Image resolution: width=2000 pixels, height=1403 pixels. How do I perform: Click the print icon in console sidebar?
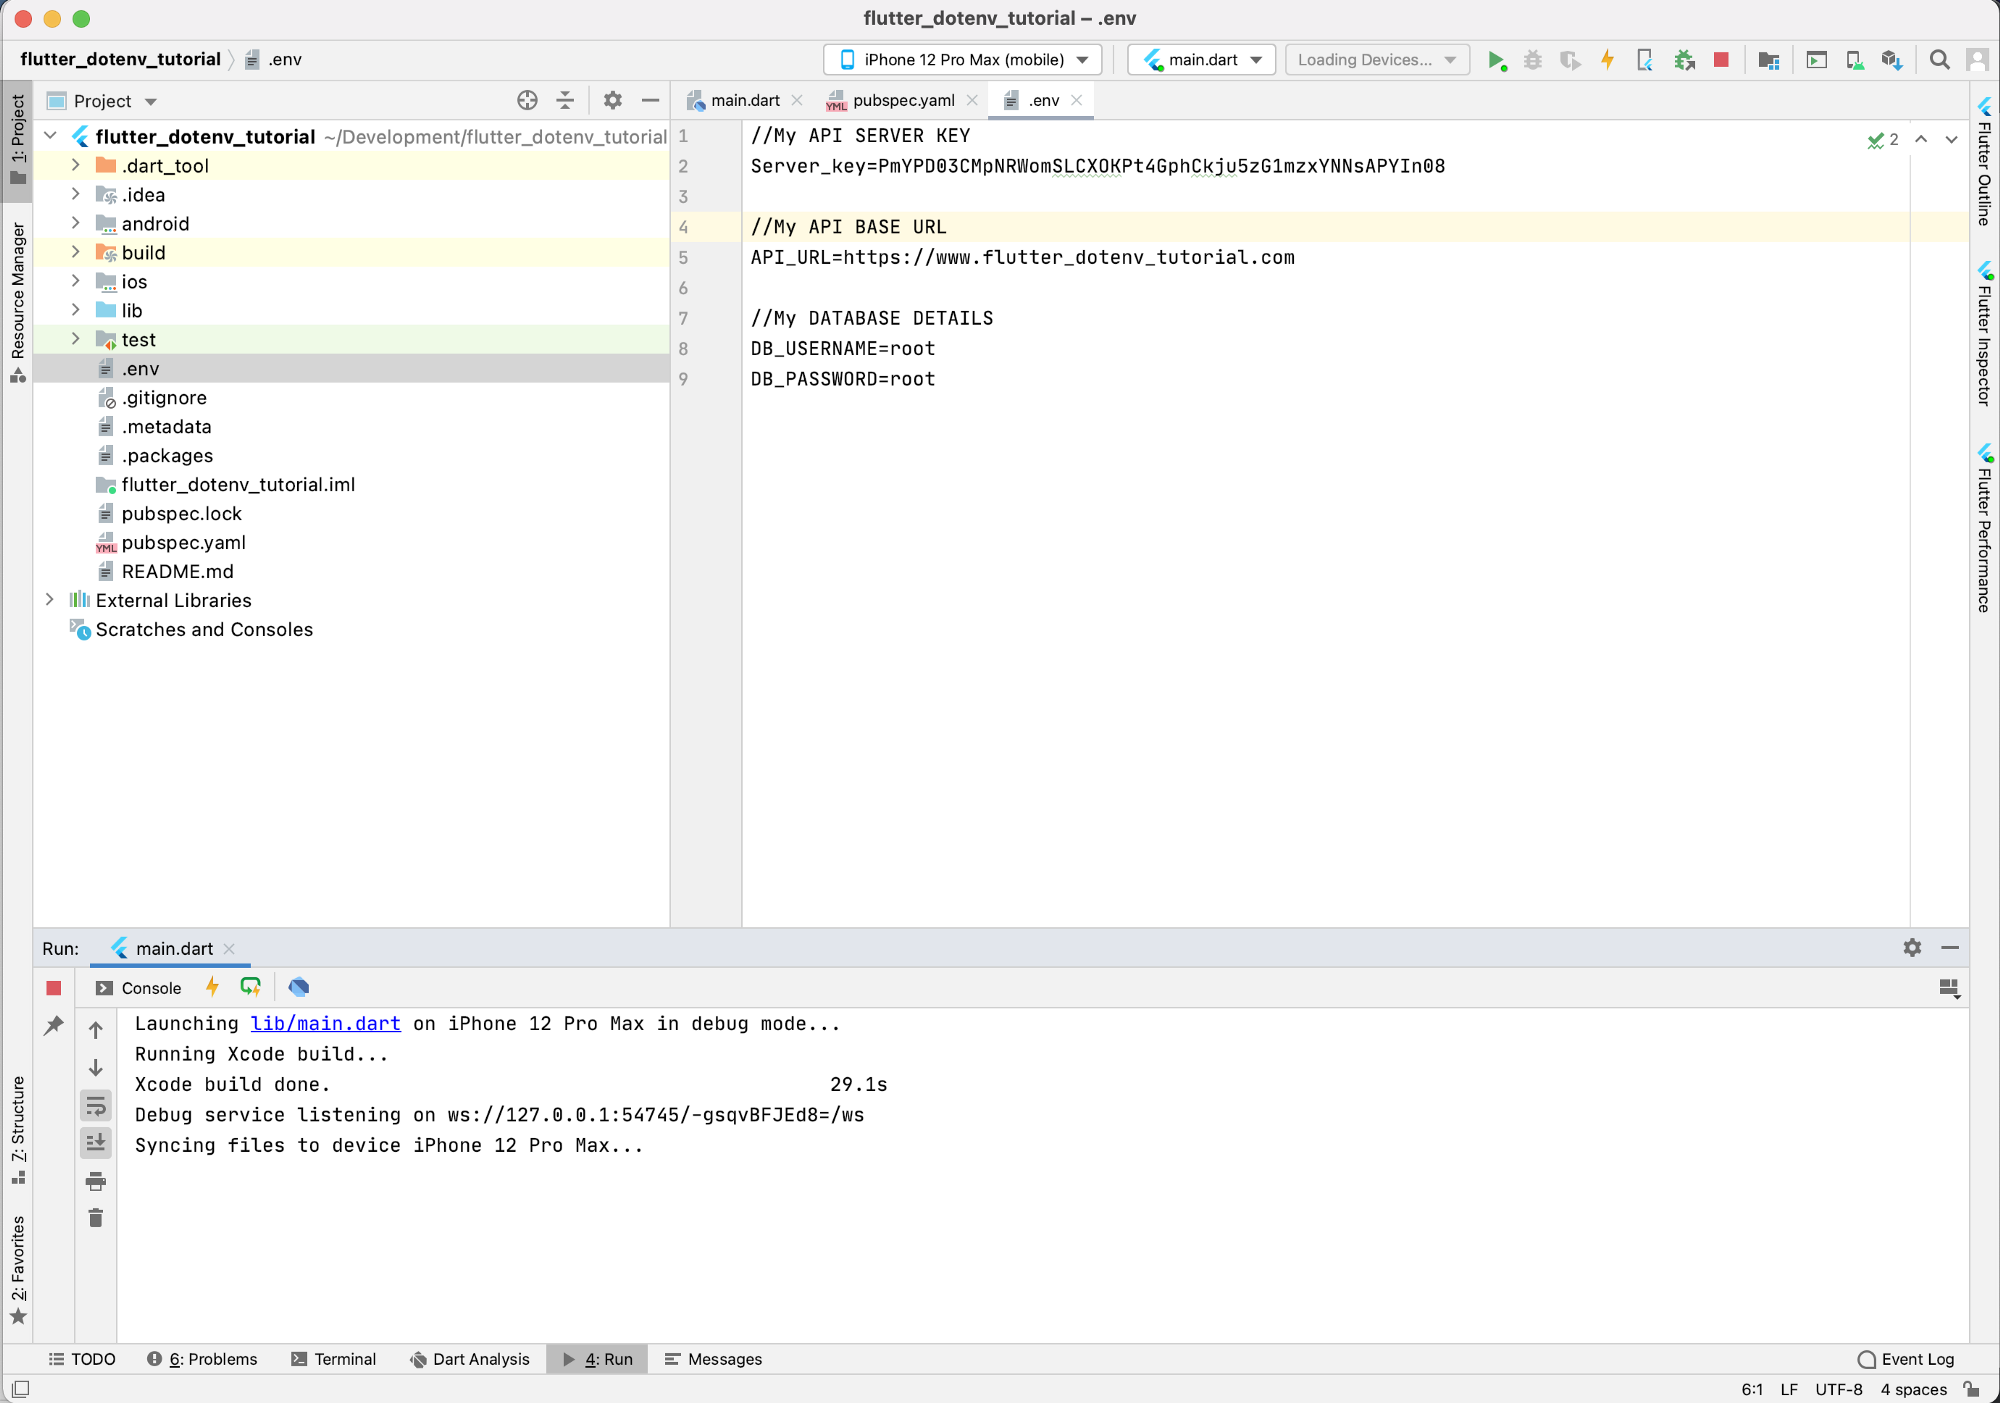click(96, 1181)
